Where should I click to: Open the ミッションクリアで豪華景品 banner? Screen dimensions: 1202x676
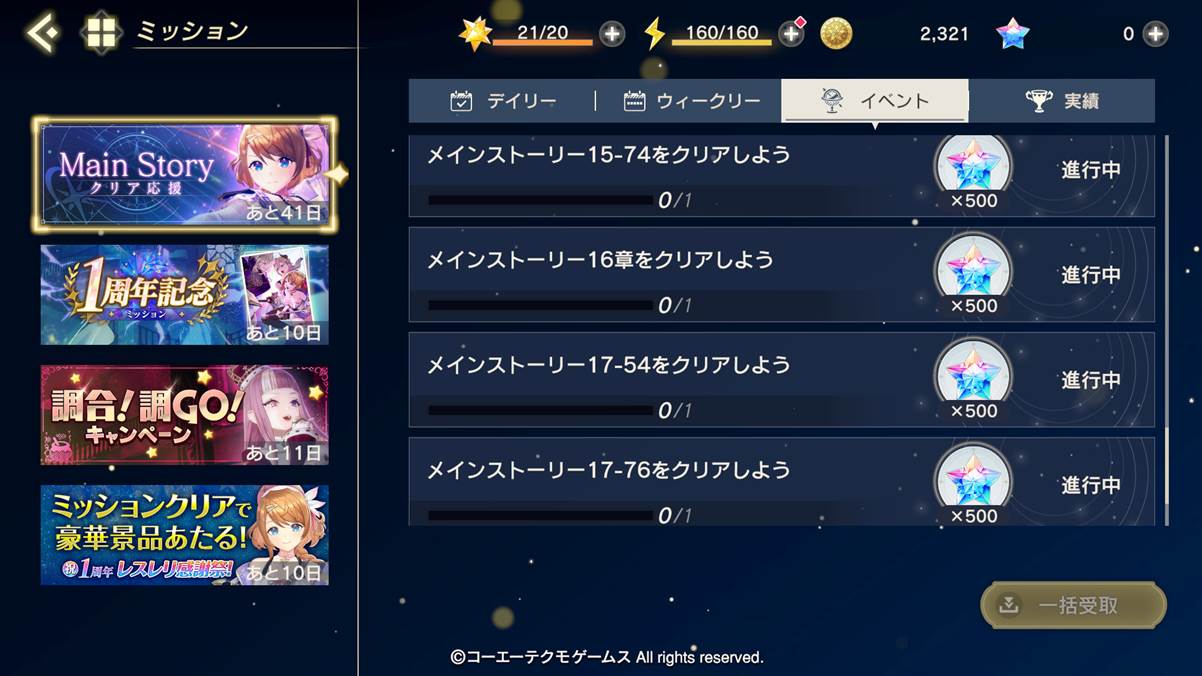click(184, 535)
